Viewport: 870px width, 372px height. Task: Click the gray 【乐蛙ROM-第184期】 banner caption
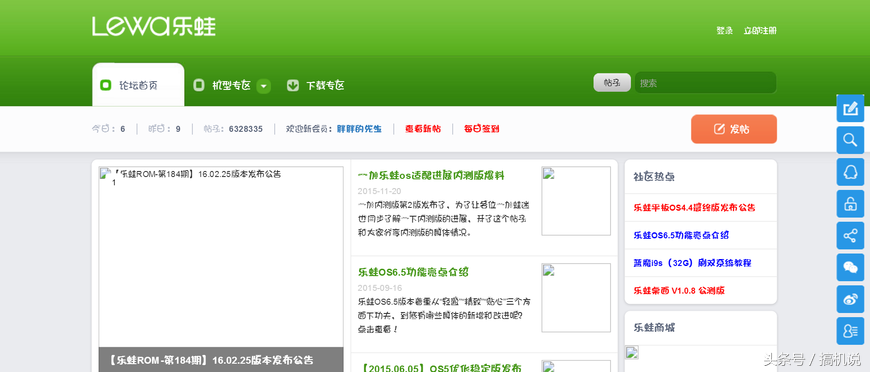221,360
